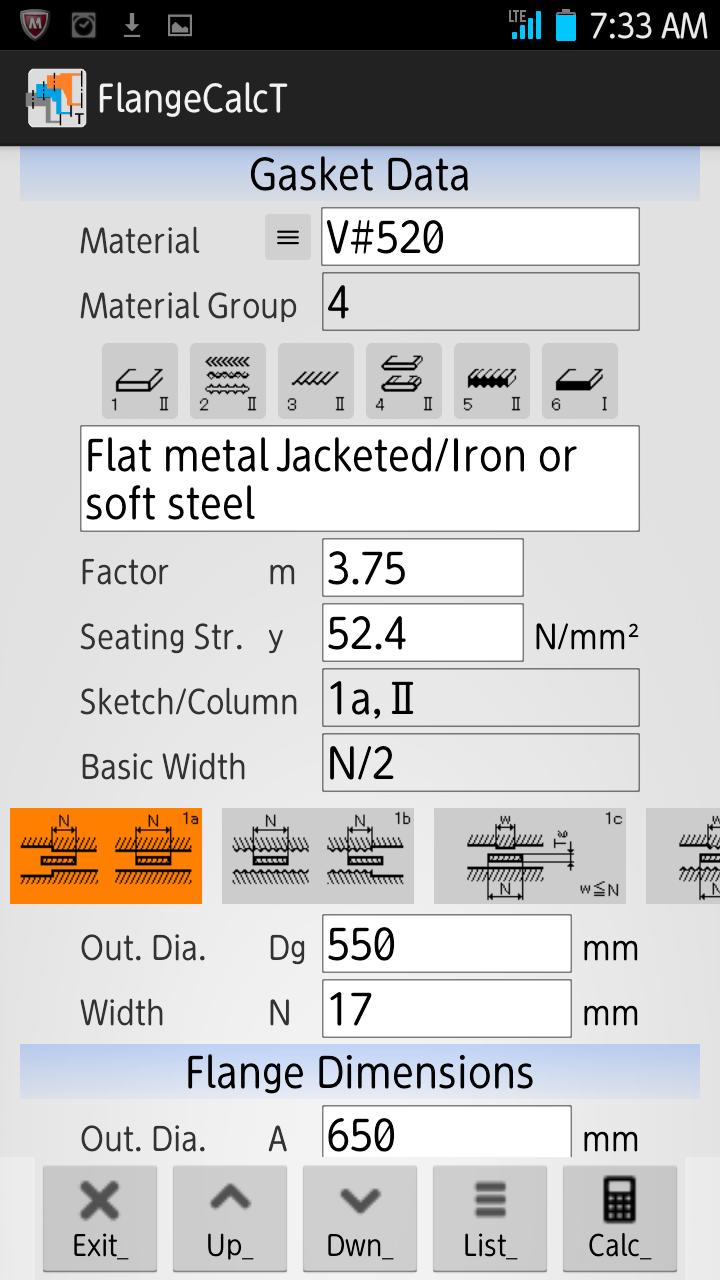This screenshot has height=1280, width=720.
Task: Tap the picture notification icon
Action: pos(180,26)
